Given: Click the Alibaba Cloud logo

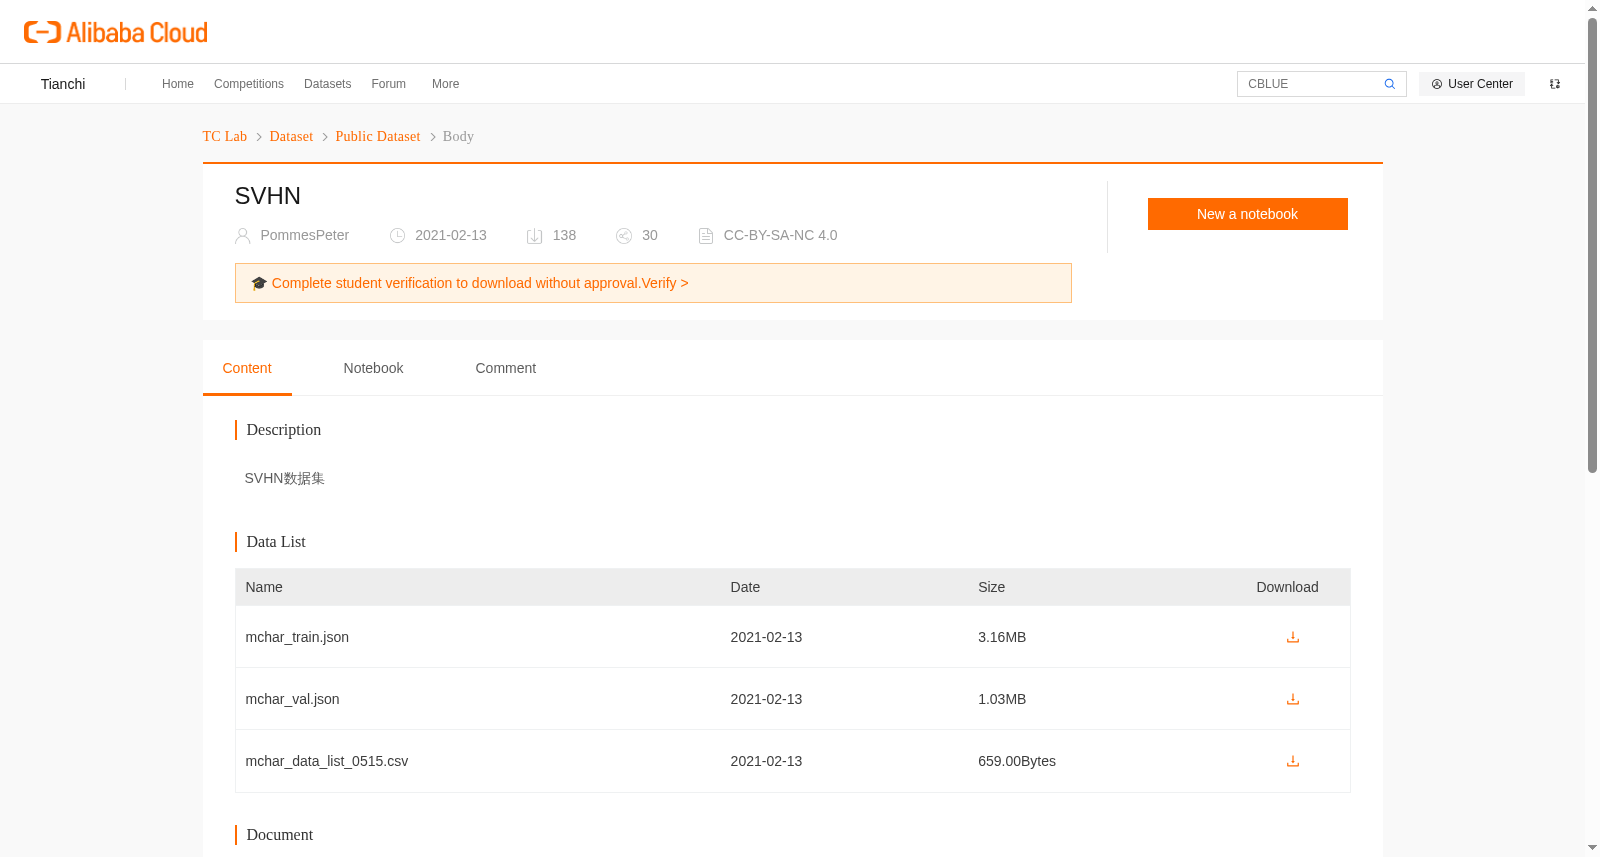Looking at the screenshot, I should click(x=116, y=32).
